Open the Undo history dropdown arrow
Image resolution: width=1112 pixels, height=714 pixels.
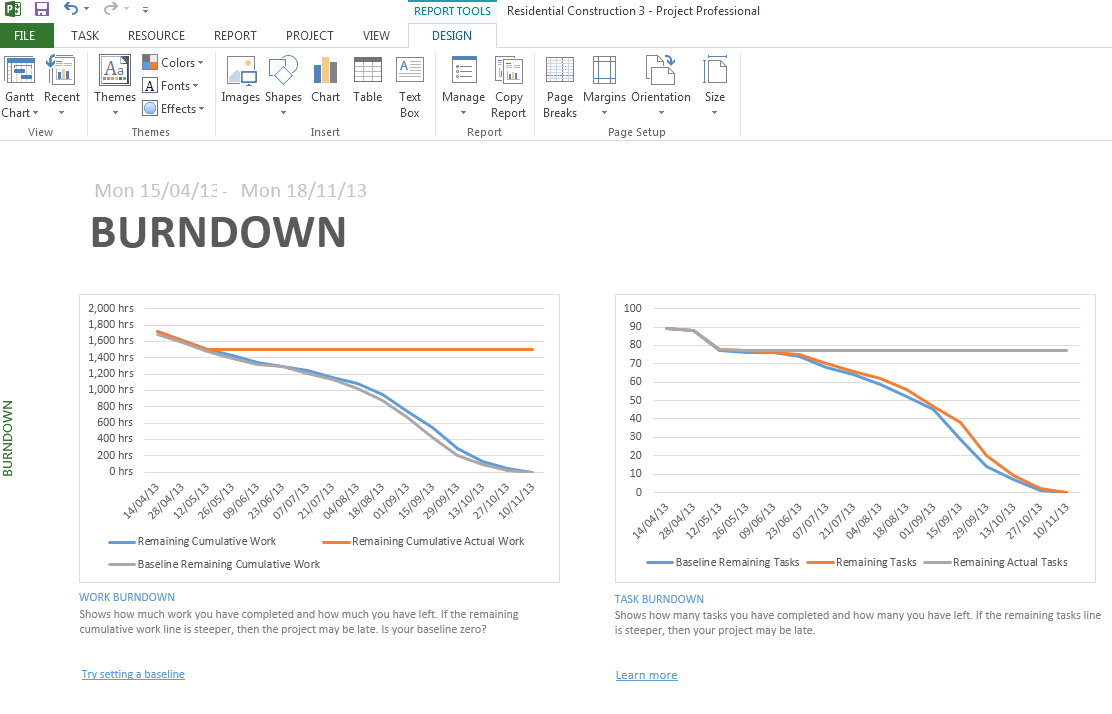[87, 9]
